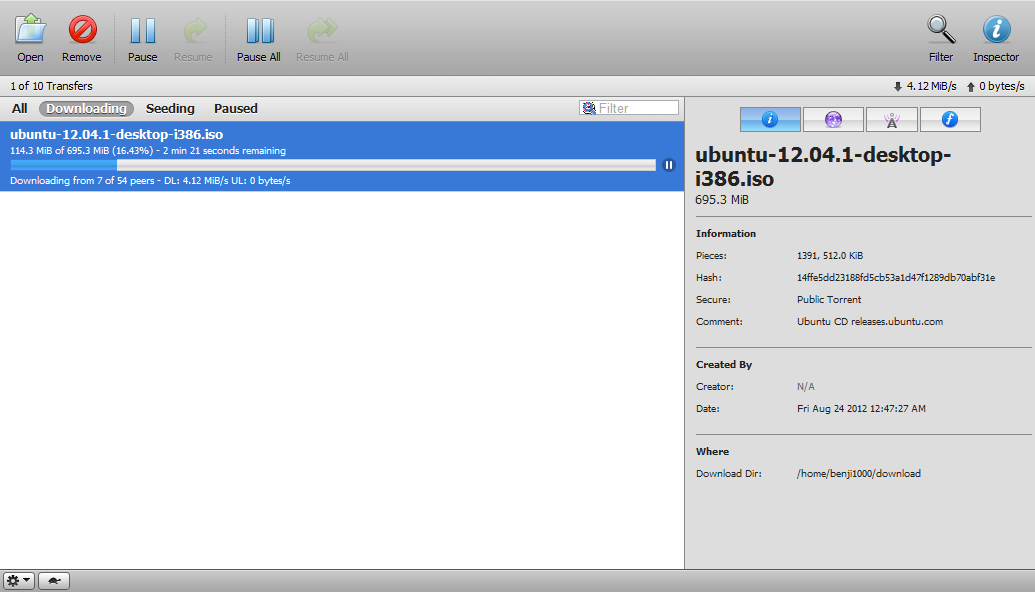This screenshot has width=1035, height=592.
Task: Select the Downloading filter
Action: (x=86, y=109)
